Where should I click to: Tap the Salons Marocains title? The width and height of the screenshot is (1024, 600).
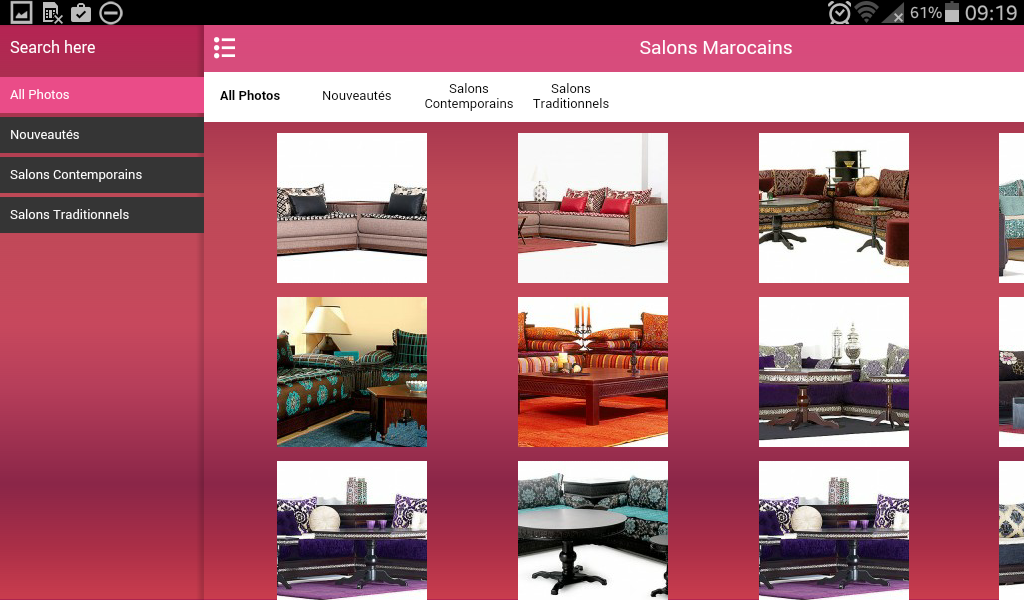click(x=716, y=48)
